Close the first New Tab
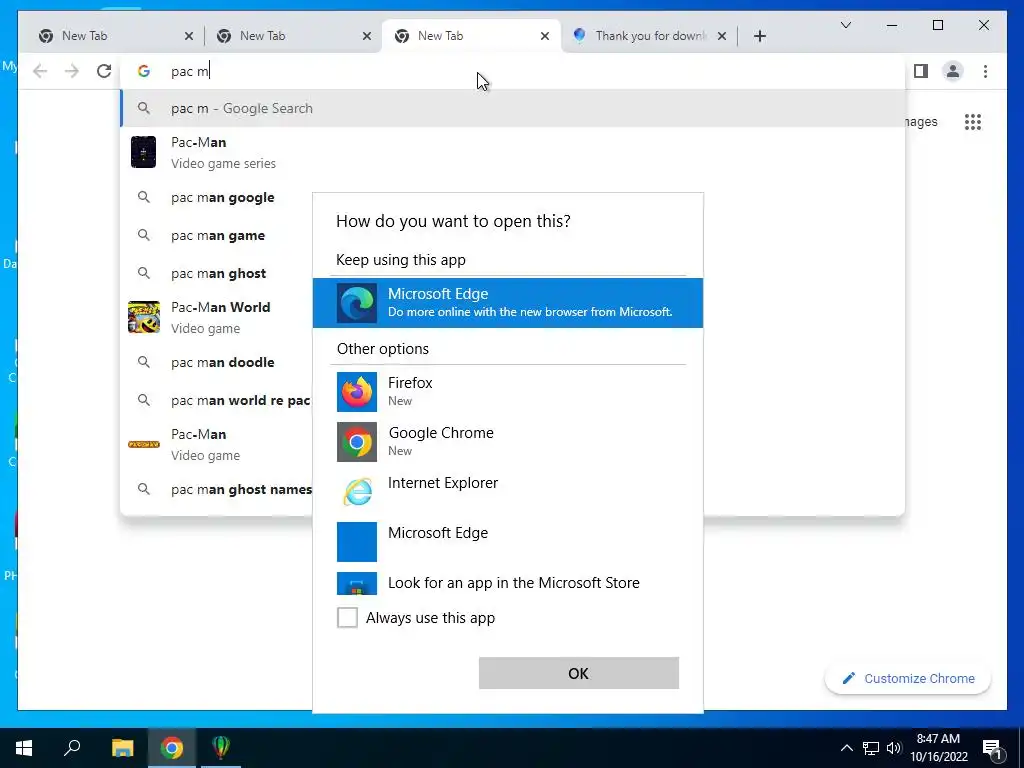 [189, 36]
